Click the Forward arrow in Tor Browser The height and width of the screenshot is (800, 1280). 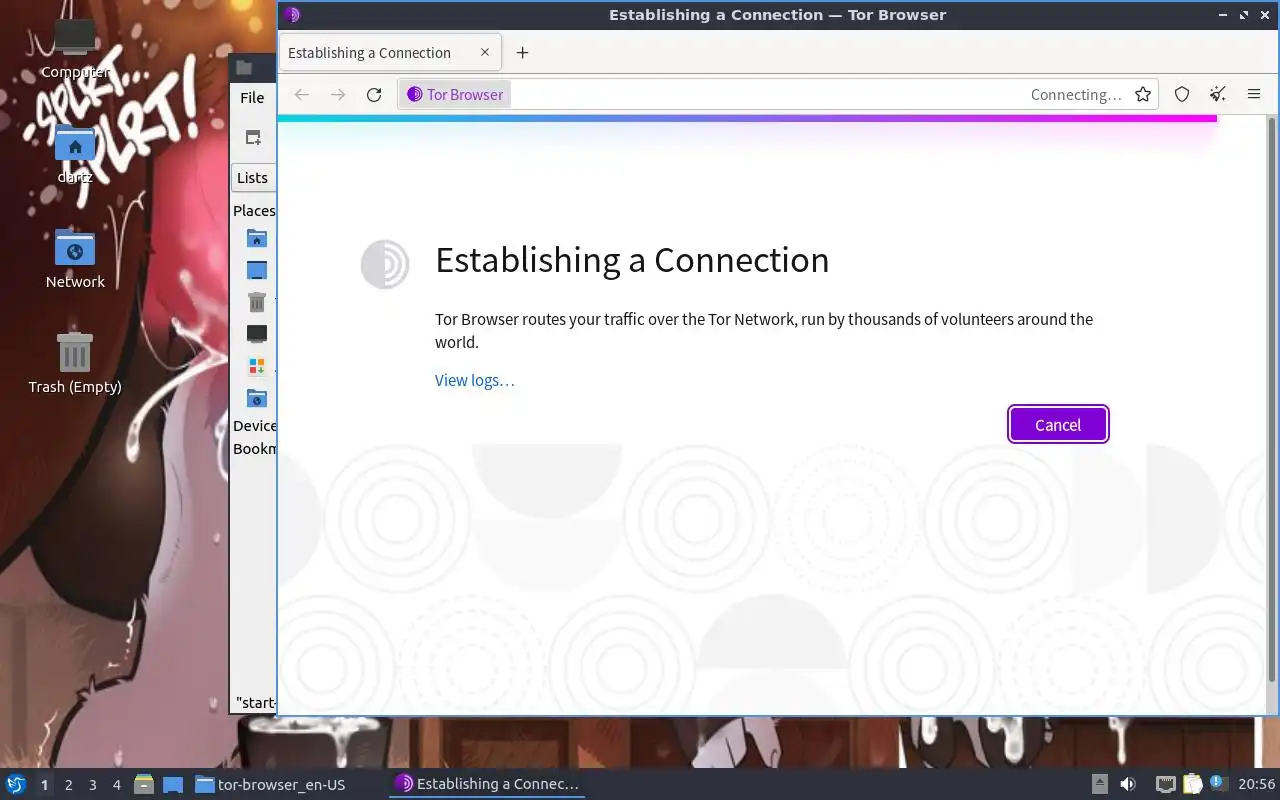point(338,94)
